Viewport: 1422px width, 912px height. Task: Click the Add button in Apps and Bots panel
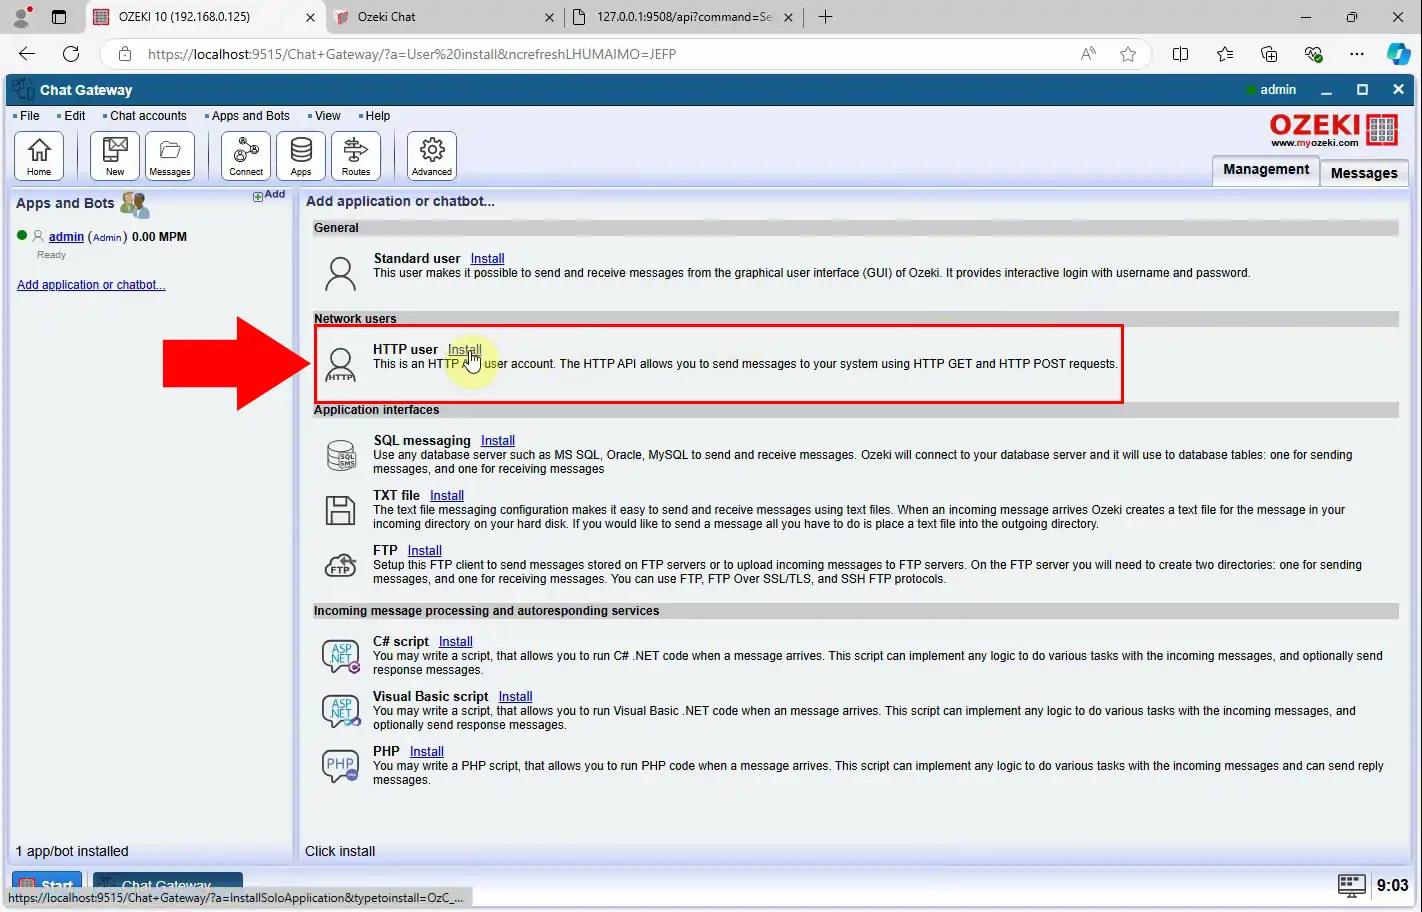[269, 195]
